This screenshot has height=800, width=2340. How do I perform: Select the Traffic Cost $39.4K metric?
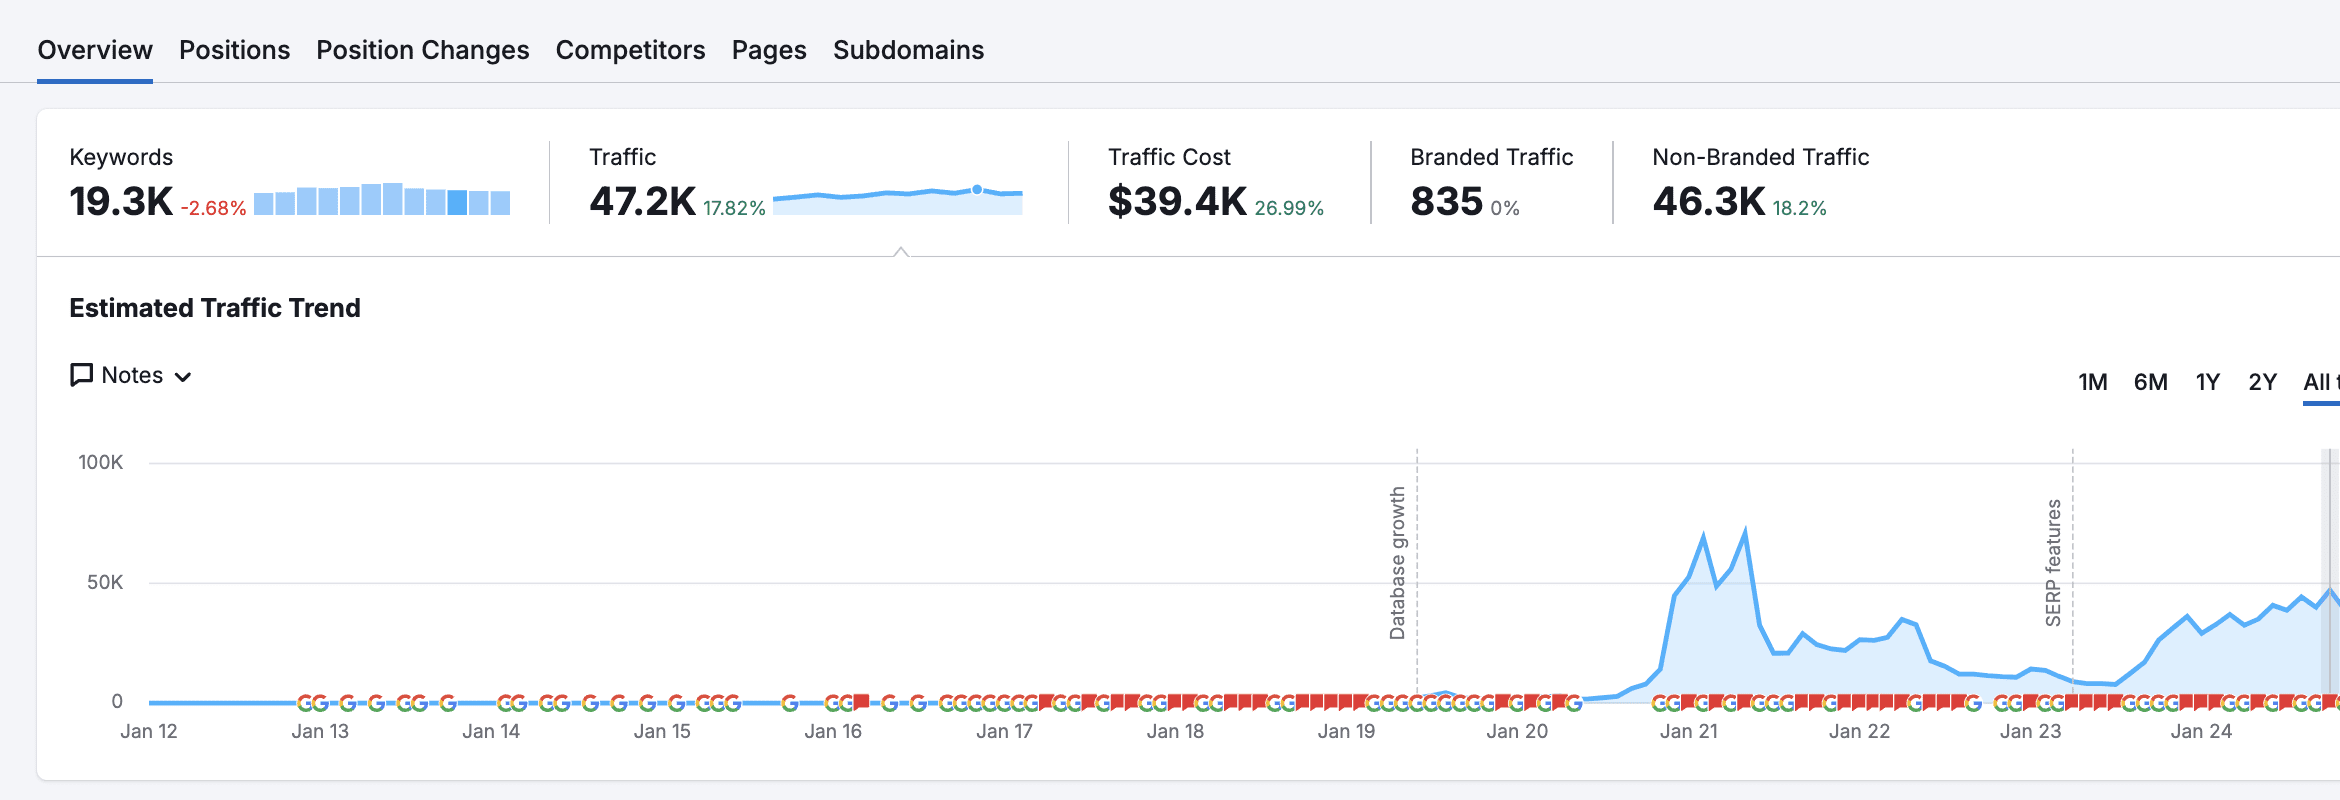[x=1177, y=201]
